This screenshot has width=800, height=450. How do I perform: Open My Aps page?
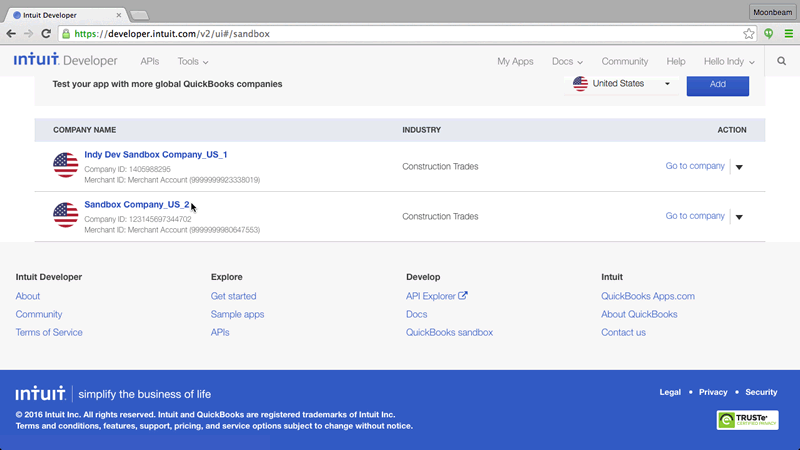[x=515, y=61]
